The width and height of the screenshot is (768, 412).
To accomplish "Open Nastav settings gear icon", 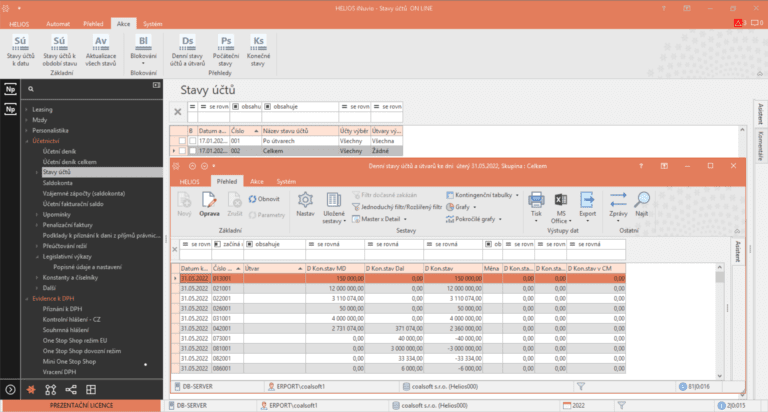I will tap(305, 204).
